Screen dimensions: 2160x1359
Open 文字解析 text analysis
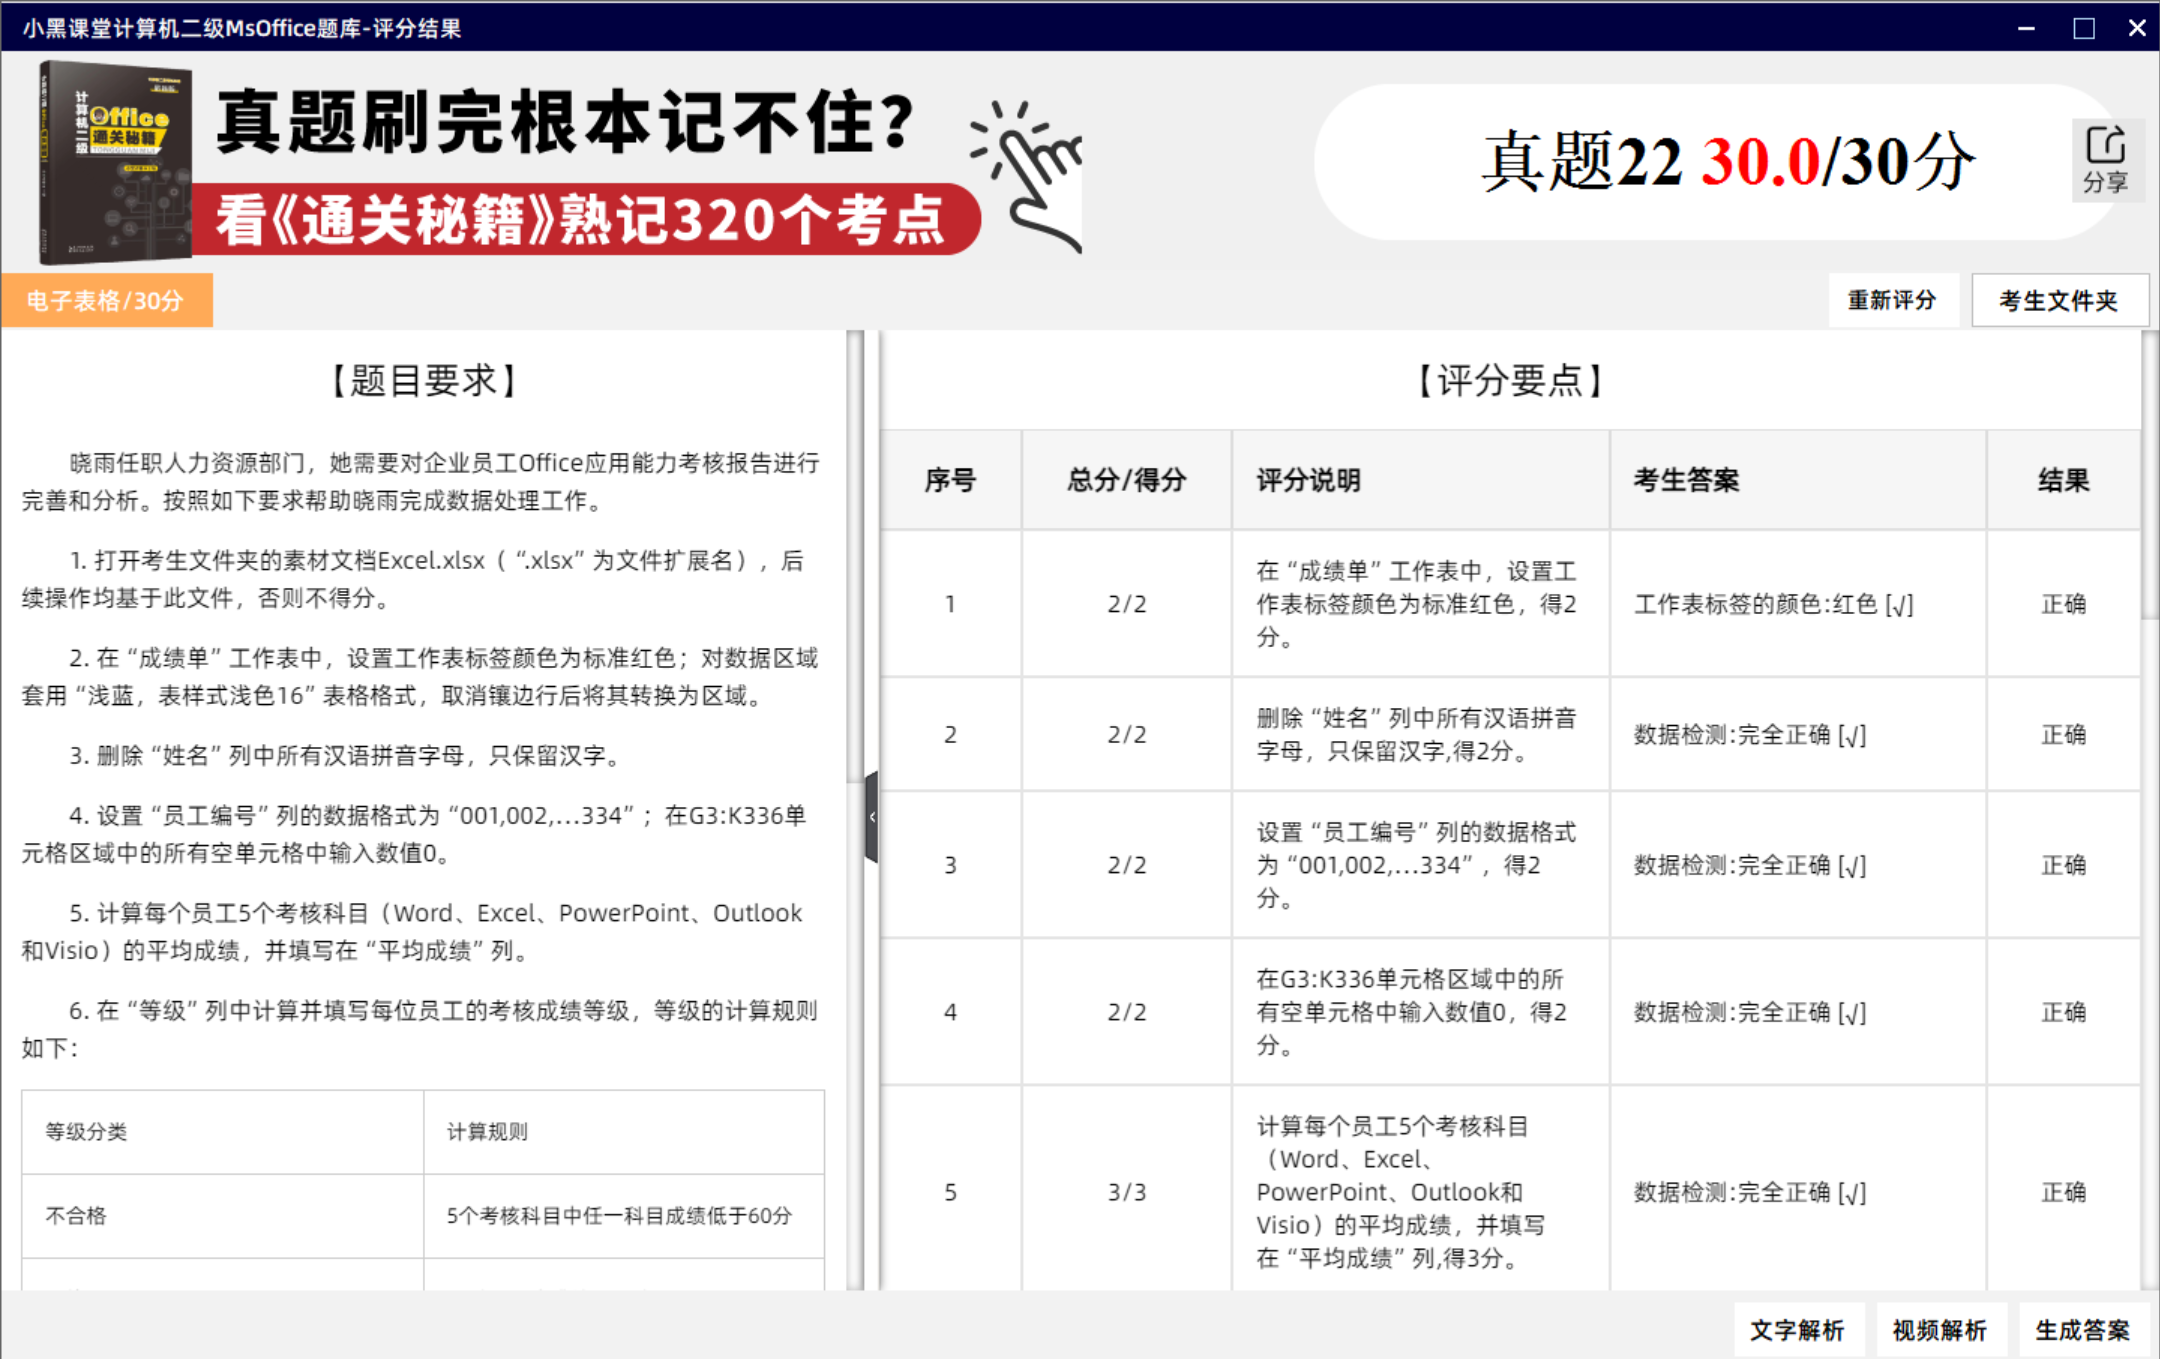[x=1797, y=1330]
